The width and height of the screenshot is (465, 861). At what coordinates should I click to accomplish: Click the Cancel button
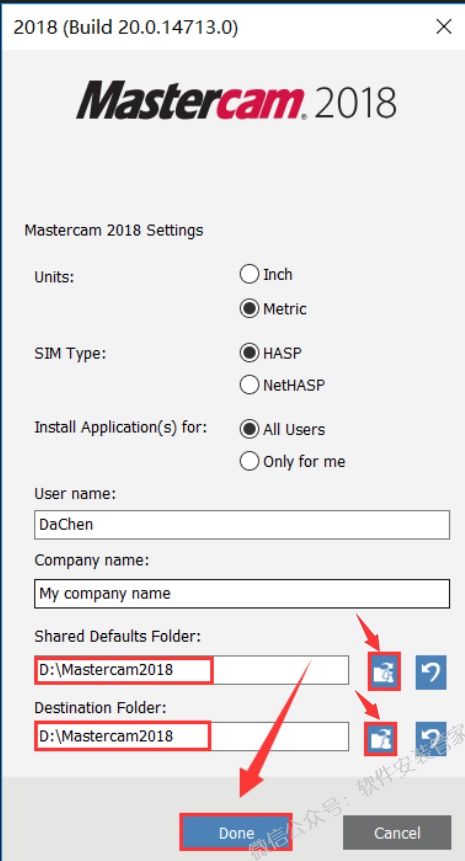pos(397,832)
